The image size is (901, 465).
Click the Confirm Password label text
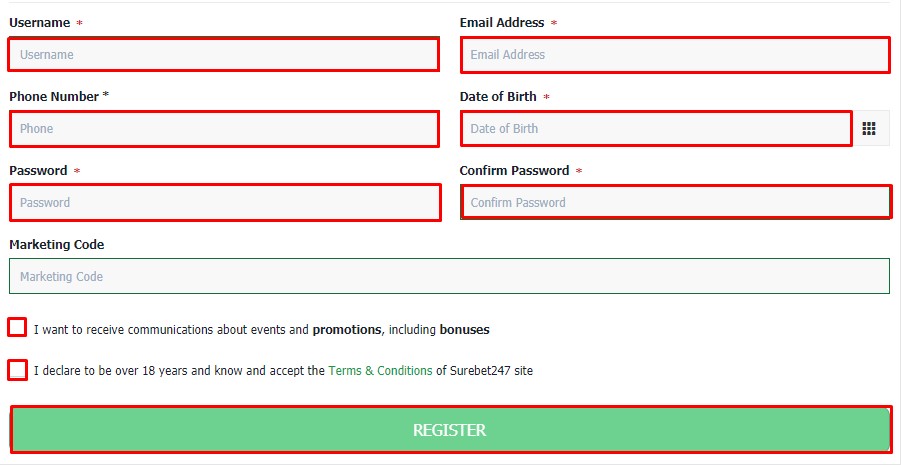point(514,171)
